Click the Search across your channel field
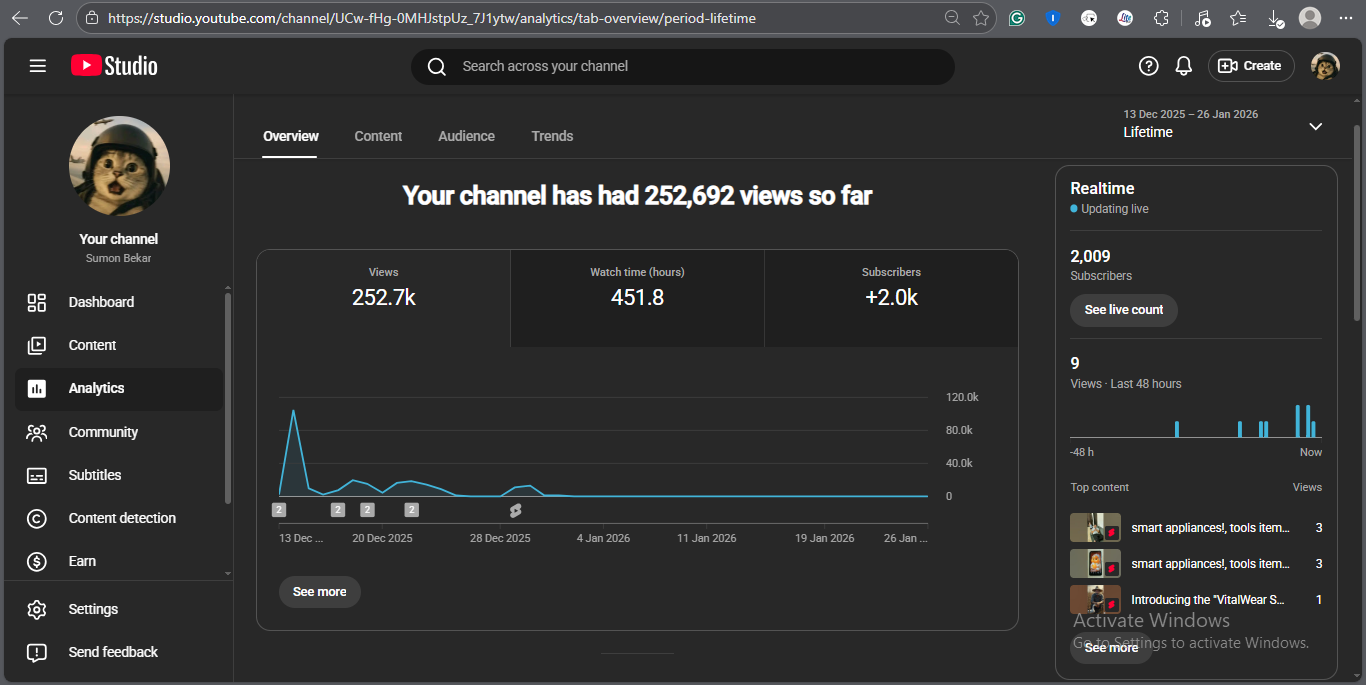Viewport: 1366px width, 685px height. click(x=690, y=66)
